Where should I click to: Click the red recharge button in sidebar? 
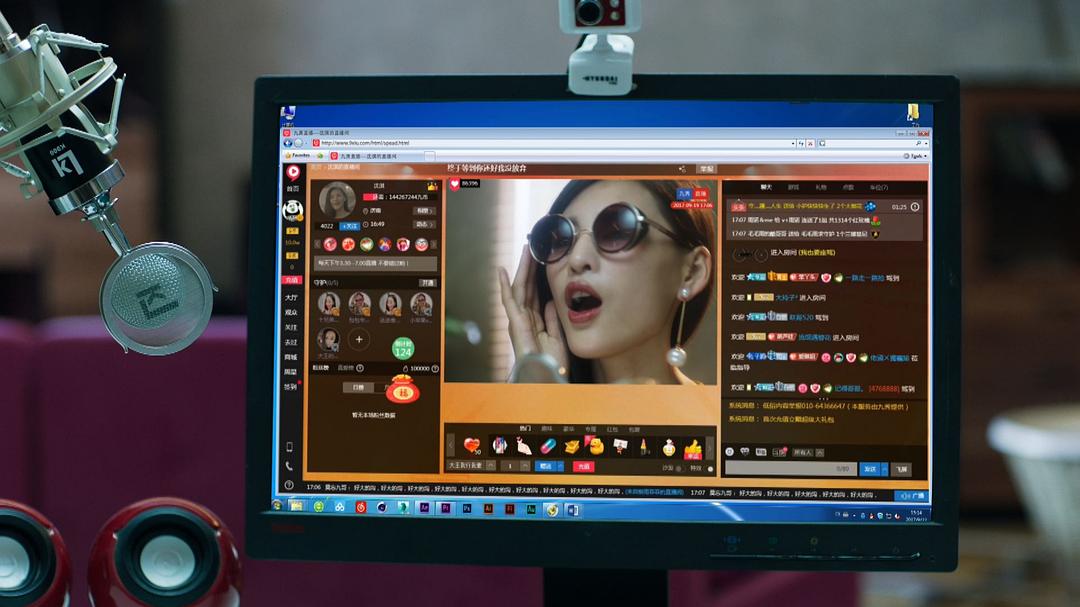pos(291,280)
